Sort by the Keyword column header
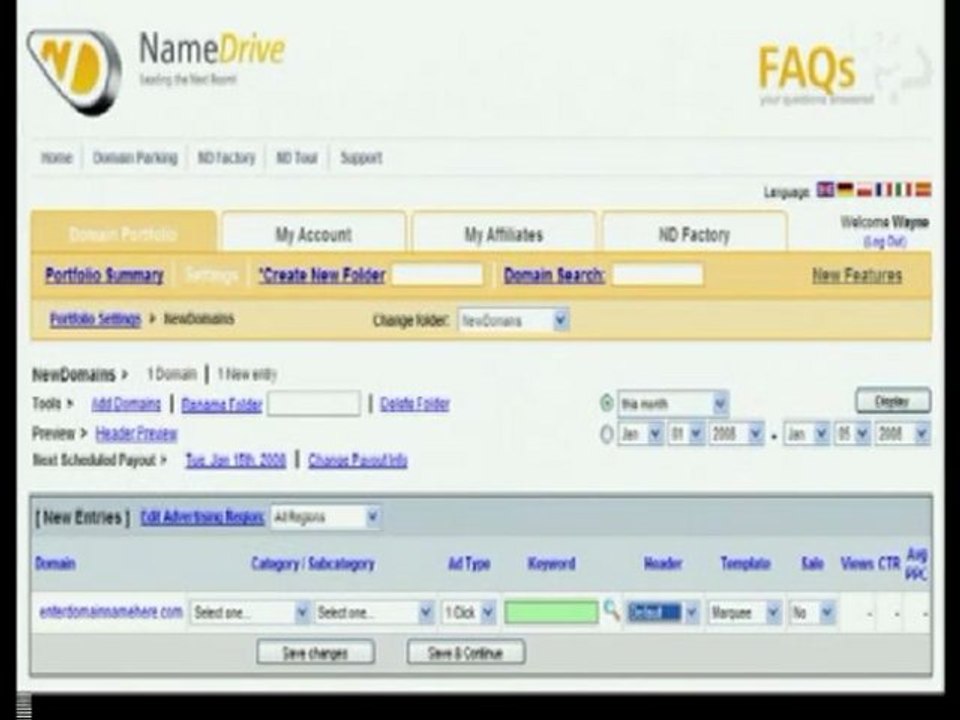The height and width of the screenshot is (720, 960). [x=551, y=563]
